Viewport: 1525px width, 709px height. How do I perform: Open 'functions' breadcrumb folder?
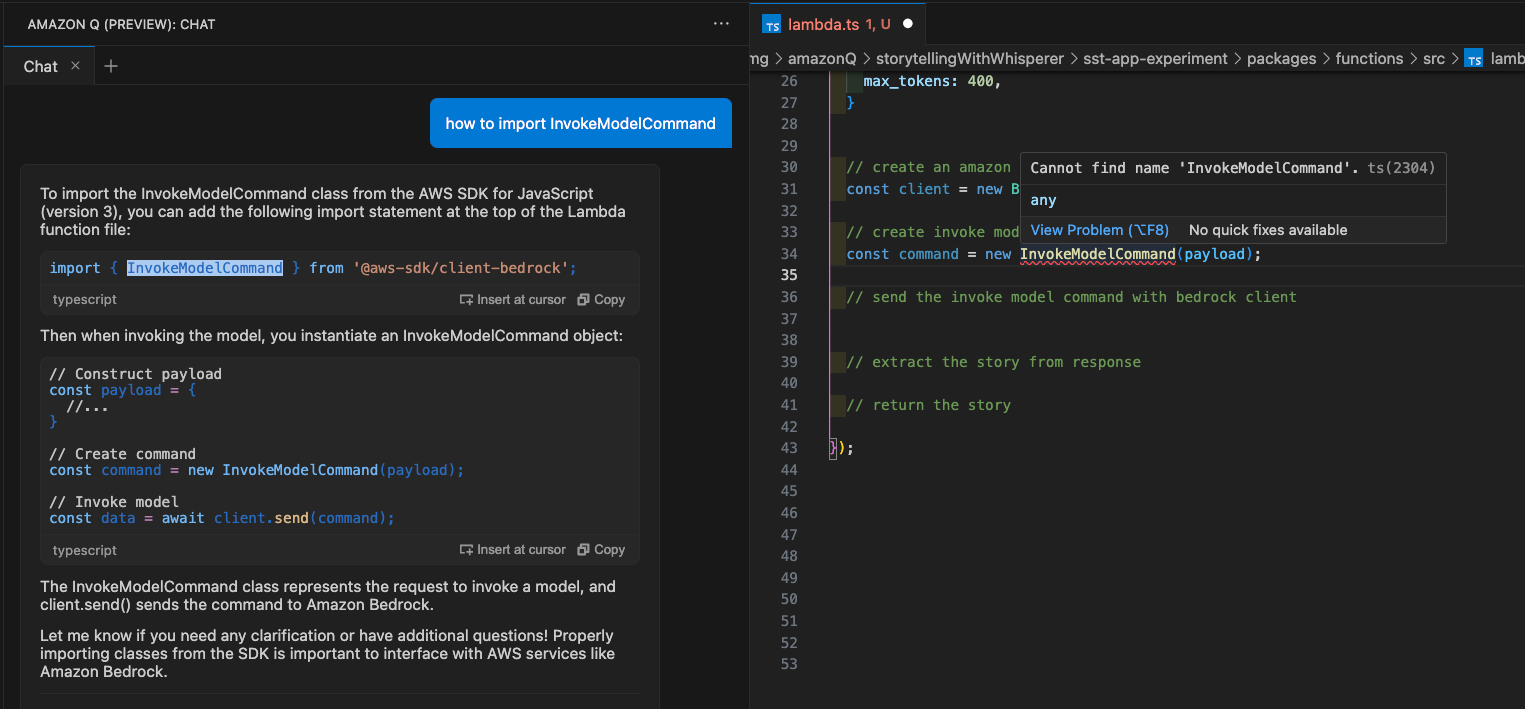[x=1369, y=58]
